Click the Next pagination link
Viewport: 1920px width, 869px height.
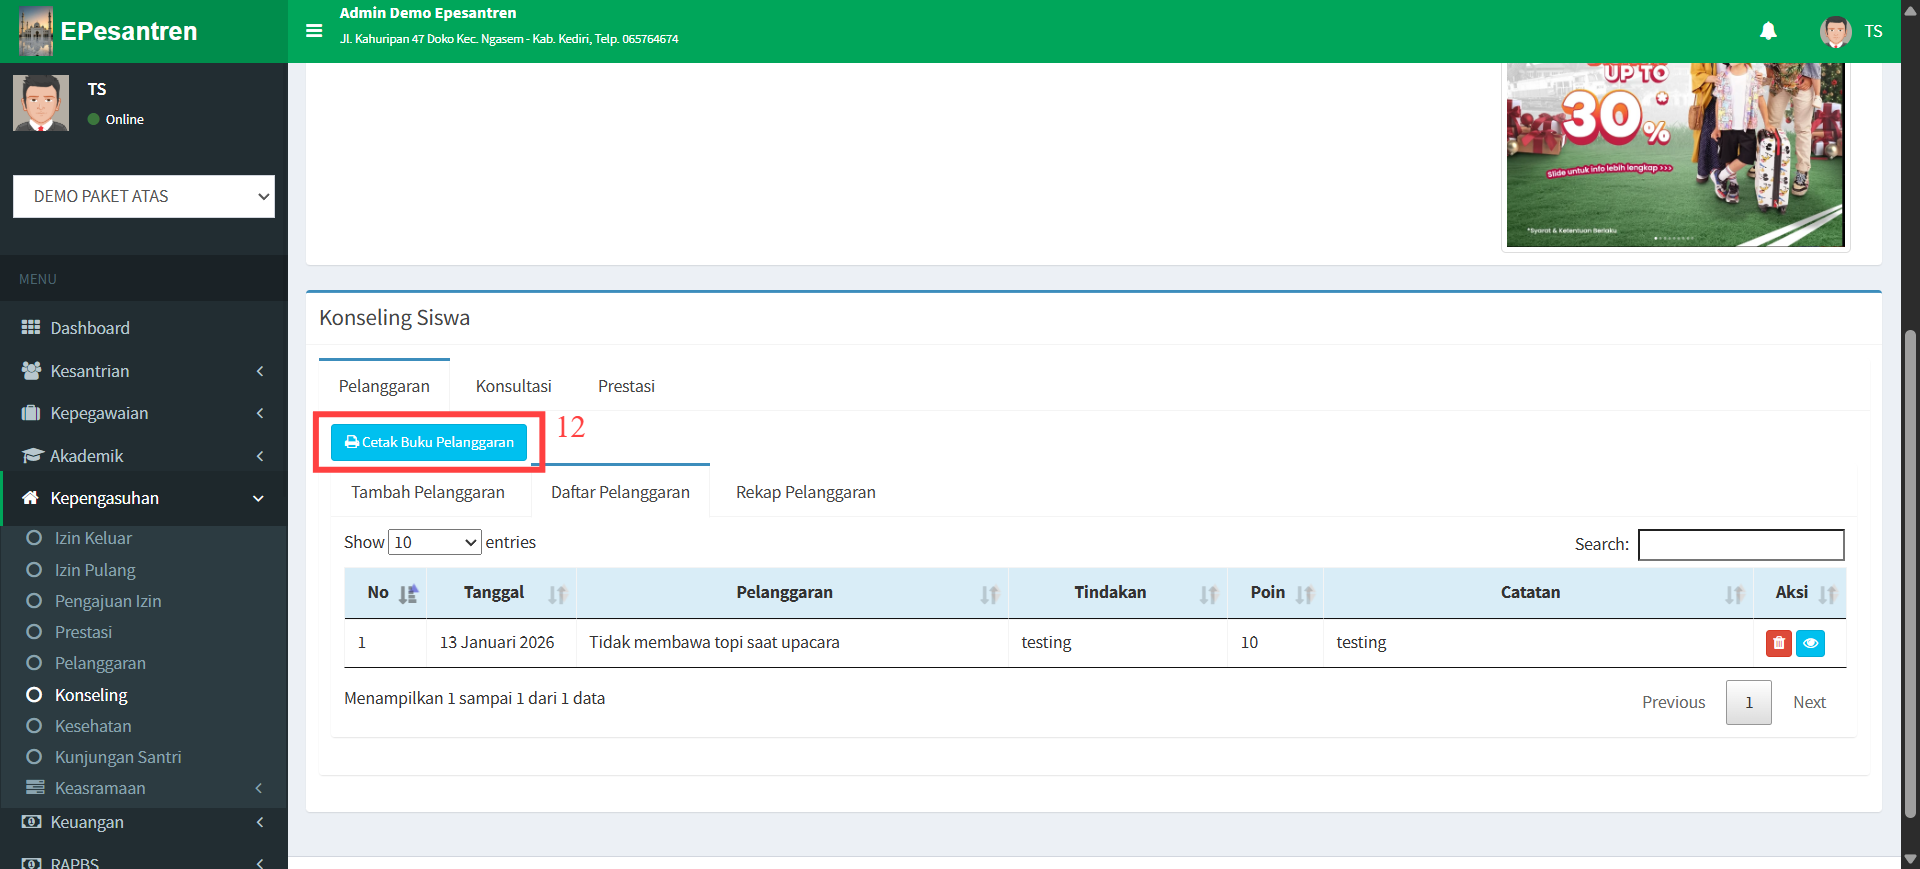1808,702
